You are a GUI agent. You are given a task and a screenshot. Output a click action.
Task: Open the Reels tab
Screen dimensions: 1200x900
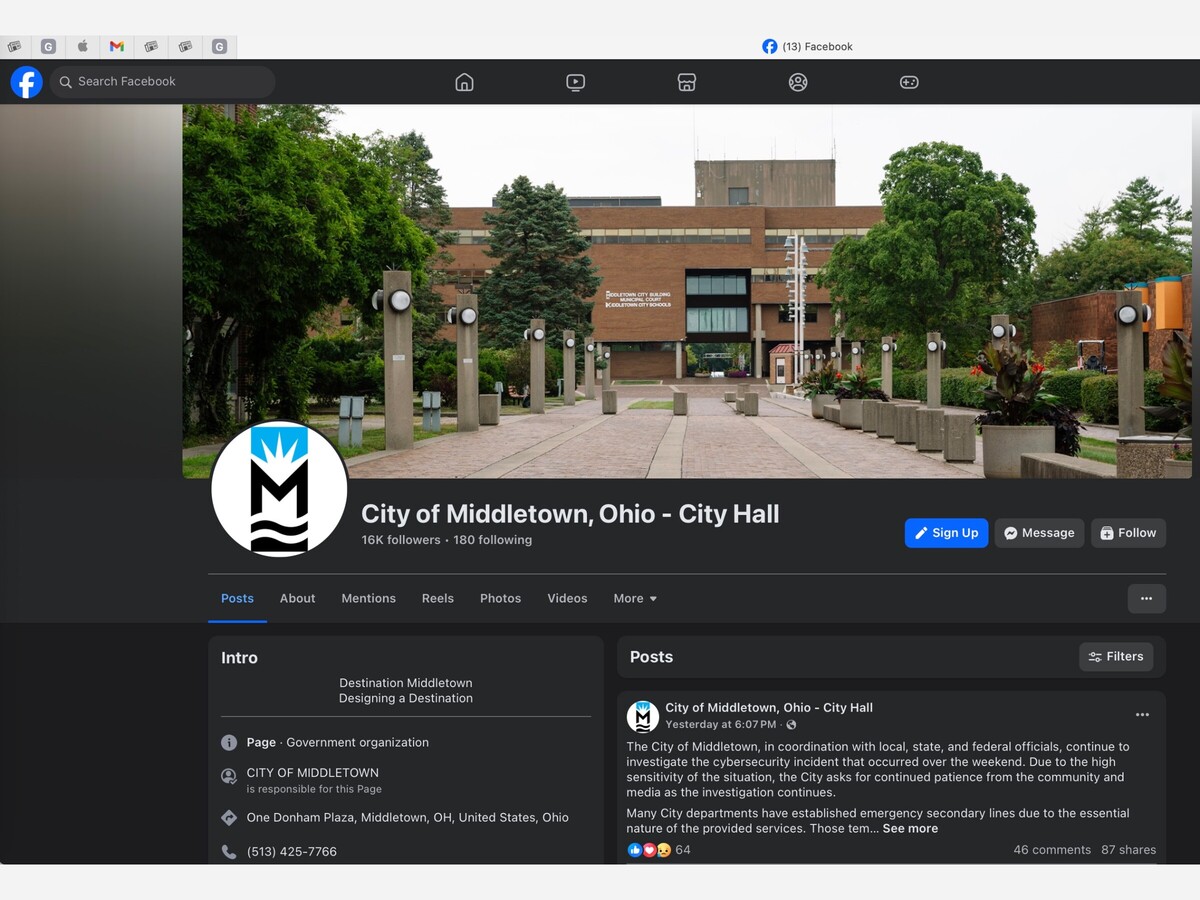[437, 598]
